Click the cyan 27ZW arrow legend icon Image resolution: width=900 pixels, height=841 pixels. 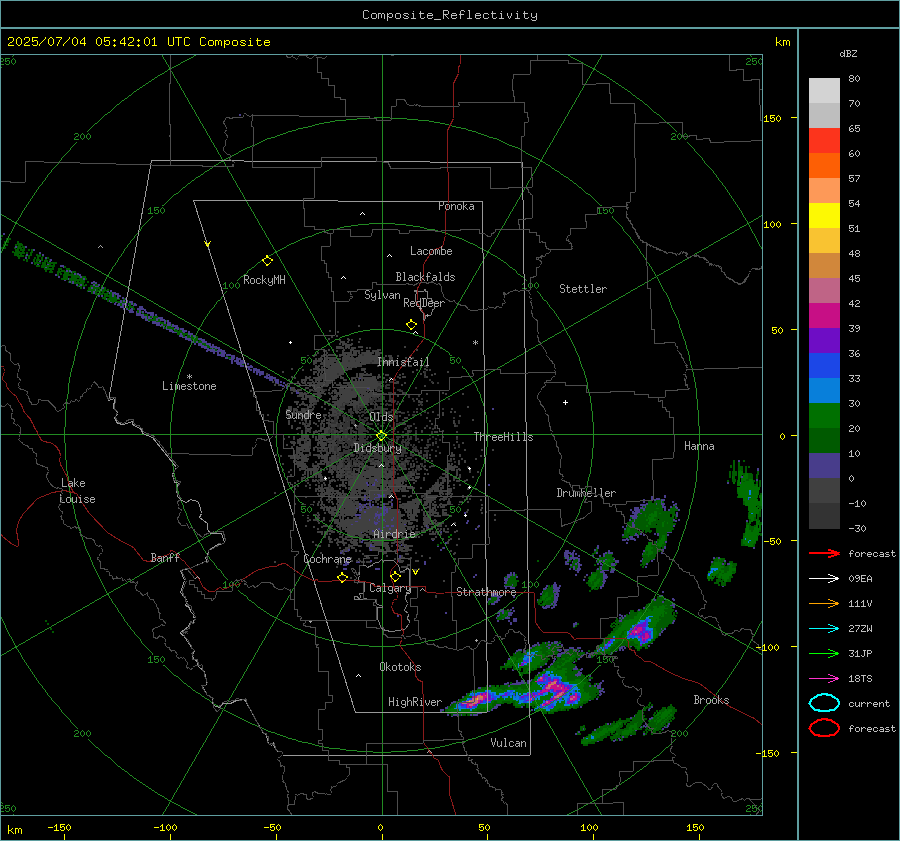tap(824, 629)
